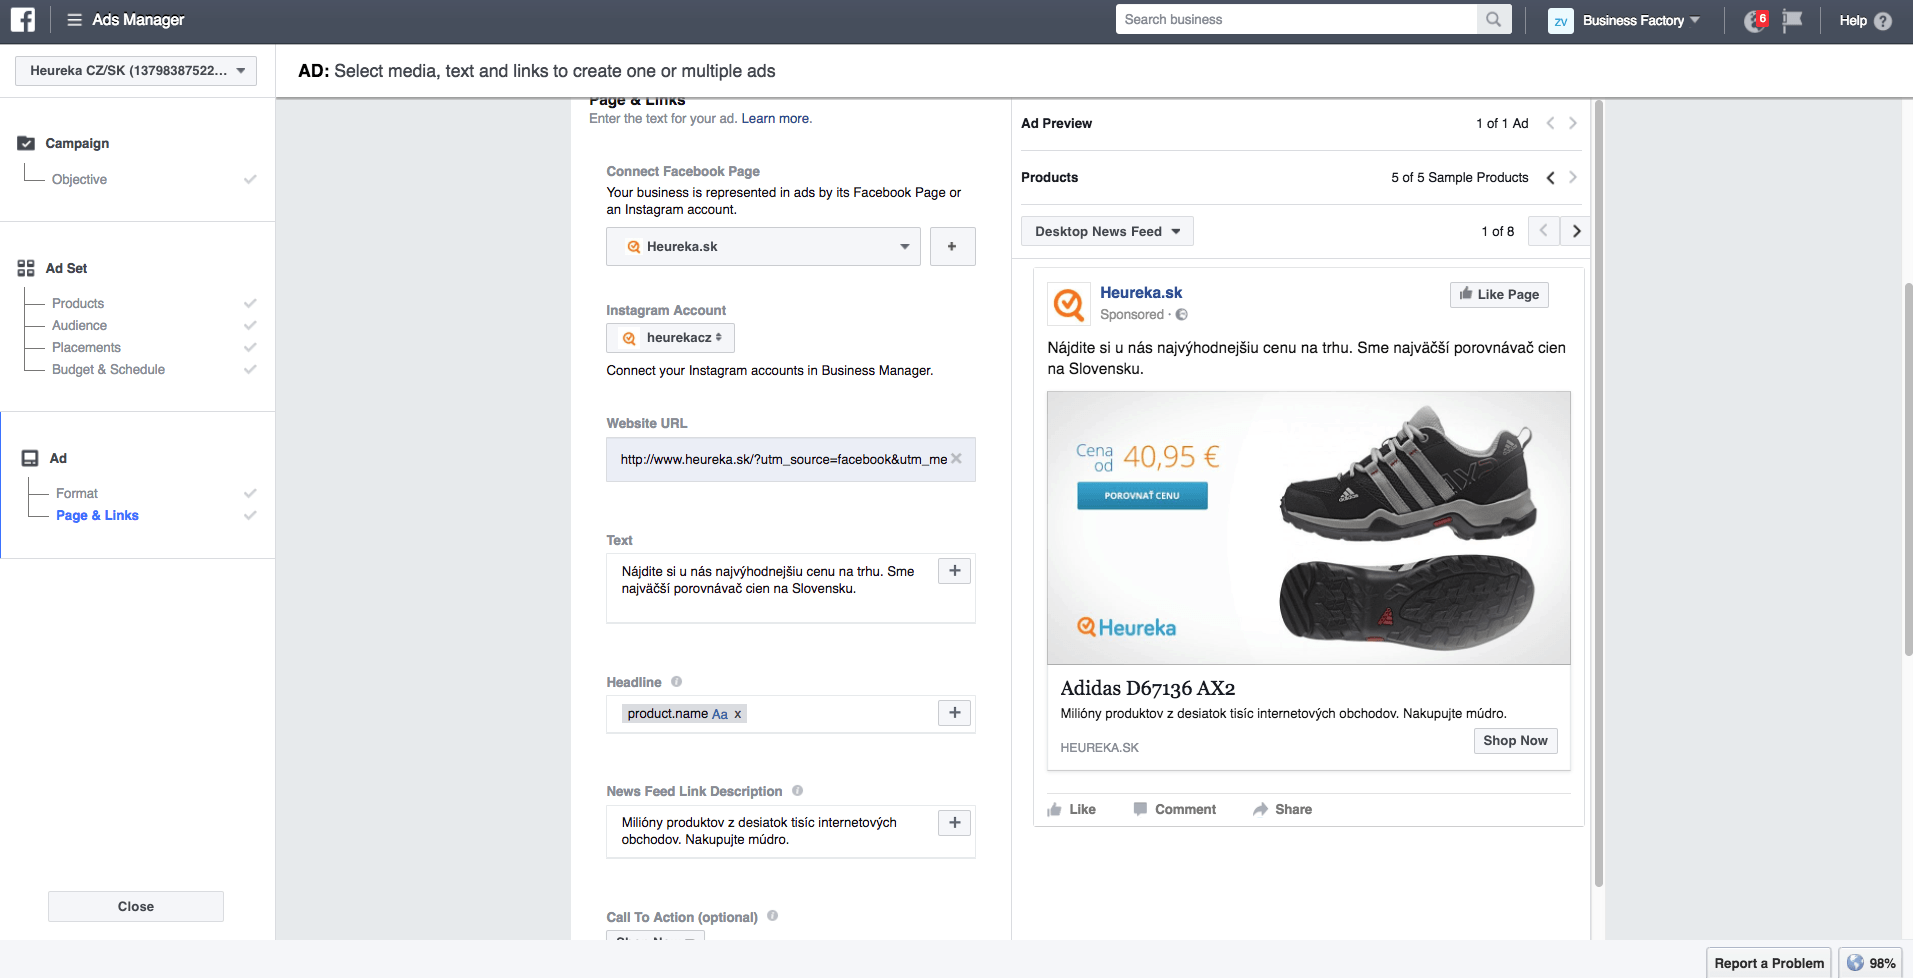1913x978 pixels.
Task: Open the Heureka.sk Facebook Page dropdown
Action: tap(763, 246)
